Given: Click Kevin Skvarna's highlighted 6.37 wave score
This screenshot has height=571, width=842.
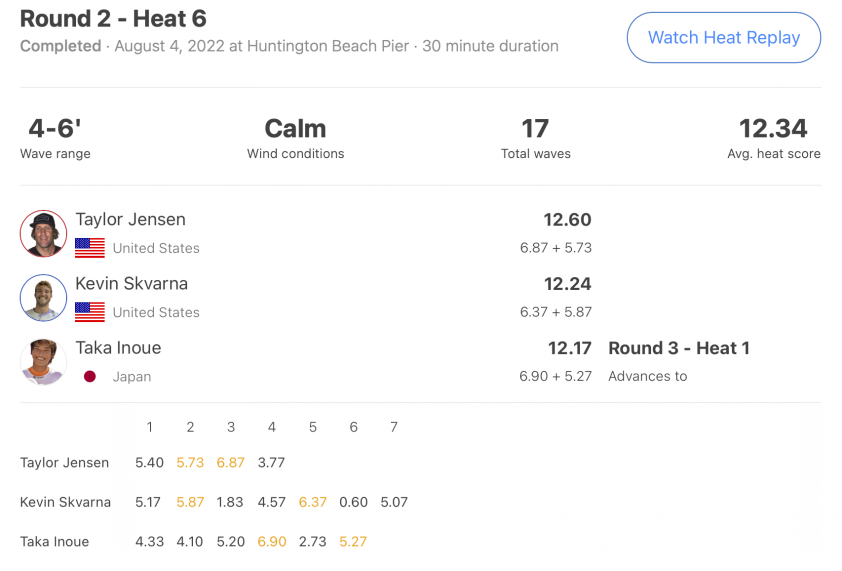Looking at the screenshot, I should [313, 502].
